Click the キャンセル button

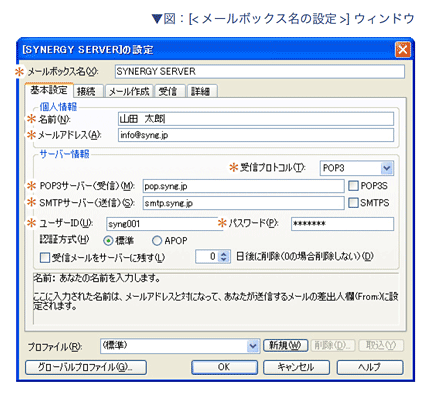click(296, 367)
